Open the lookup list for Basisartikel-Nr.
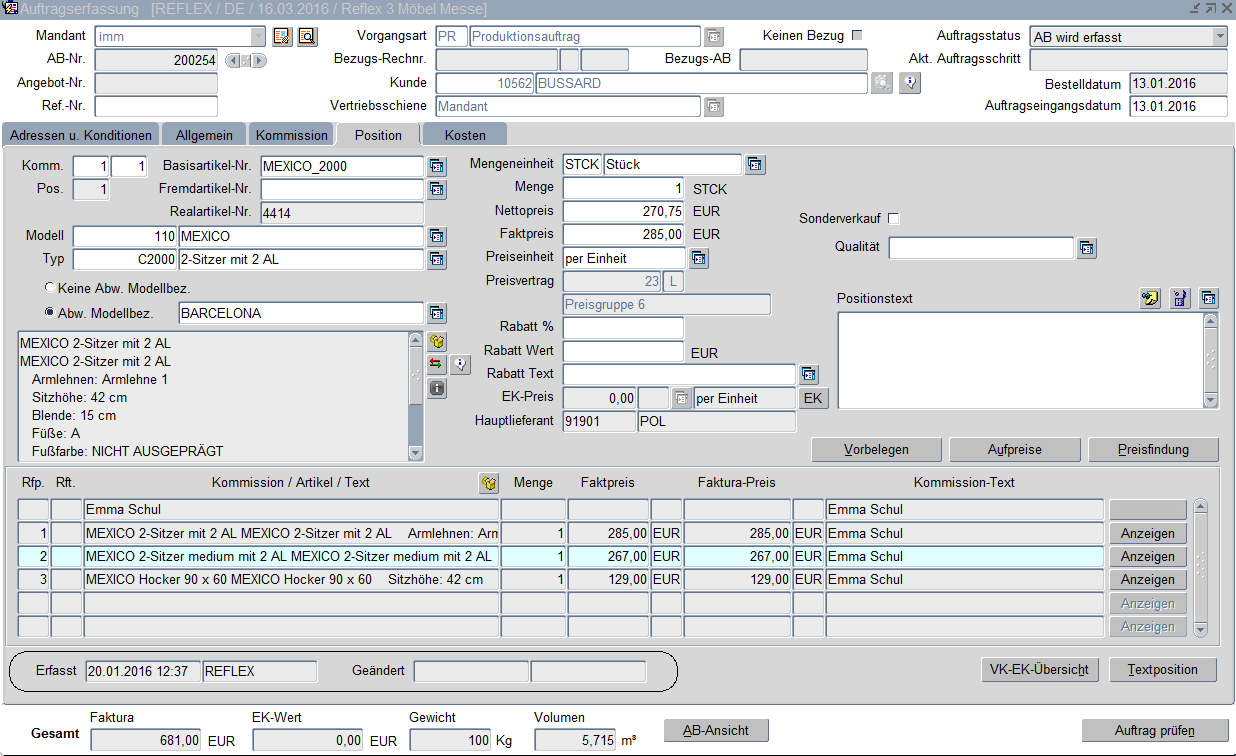1236x756 pixels. (437, 166)
